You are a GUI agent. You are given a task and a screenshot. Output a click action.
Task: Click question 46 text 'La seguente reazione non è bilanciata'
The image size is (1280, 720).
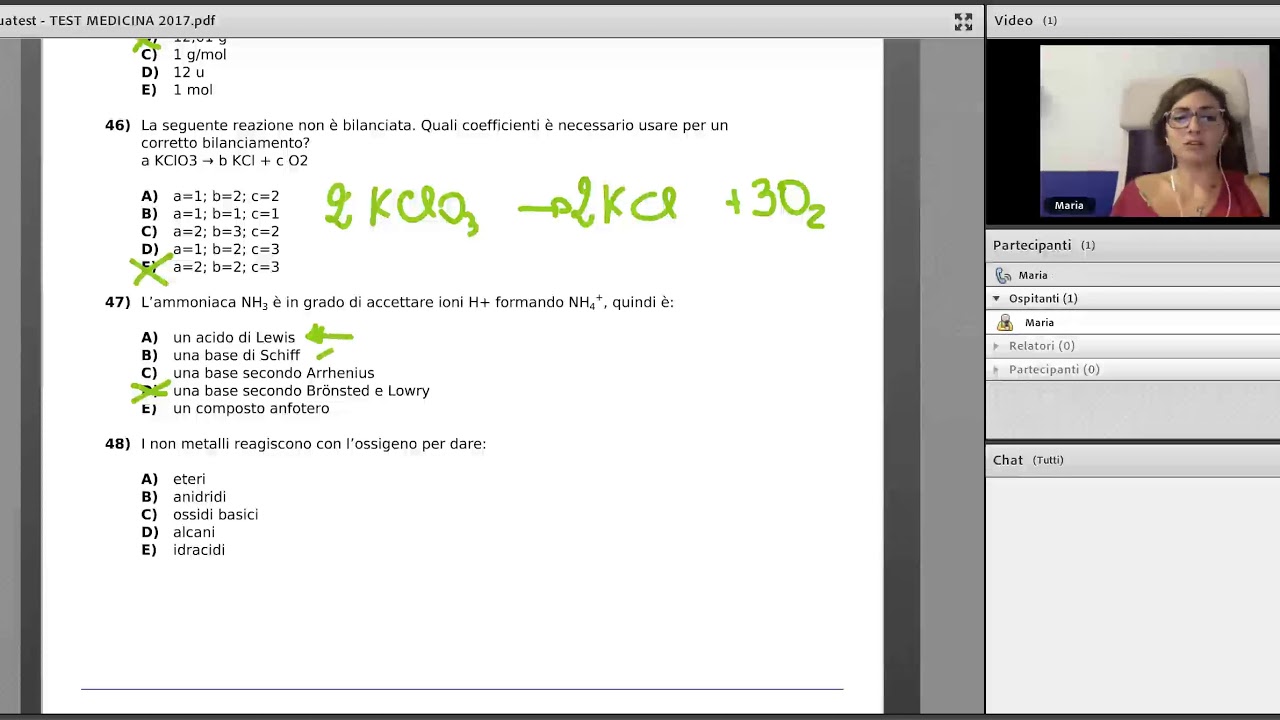[279, 125]
